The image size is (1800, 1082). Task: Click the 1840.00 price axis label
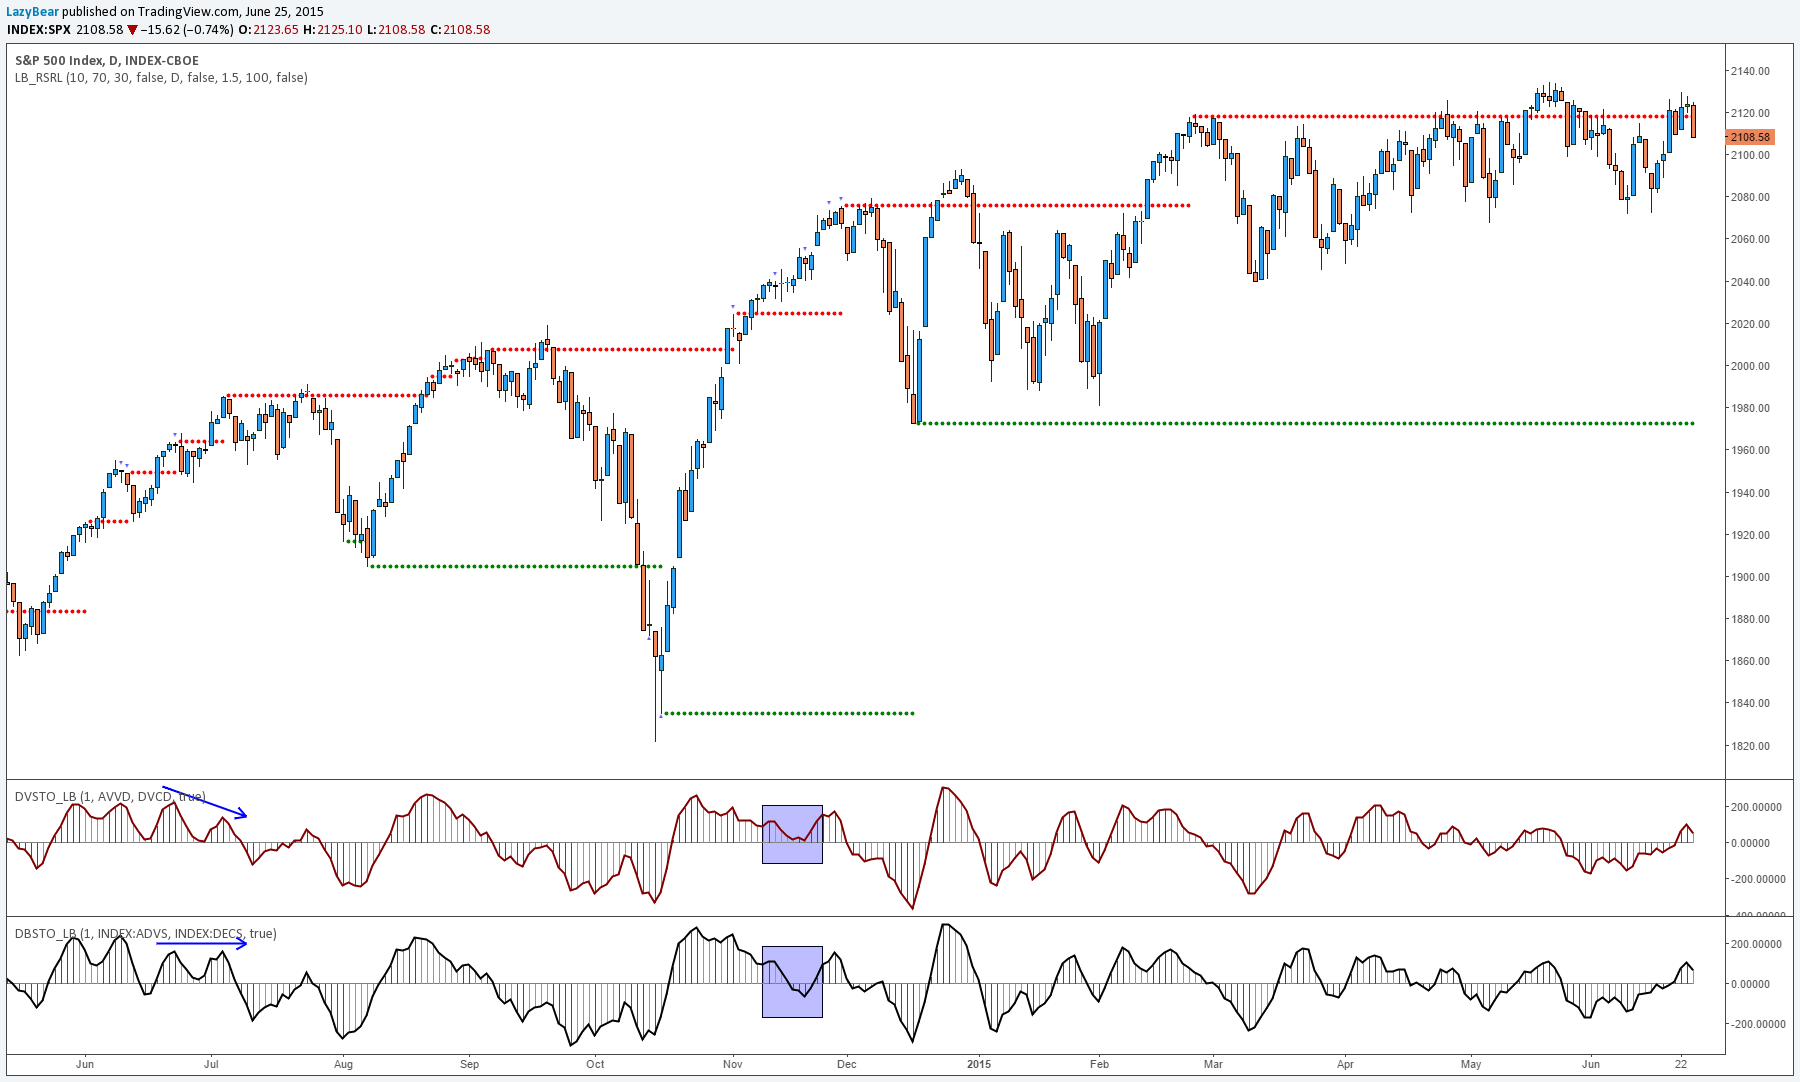[1750, 703]
